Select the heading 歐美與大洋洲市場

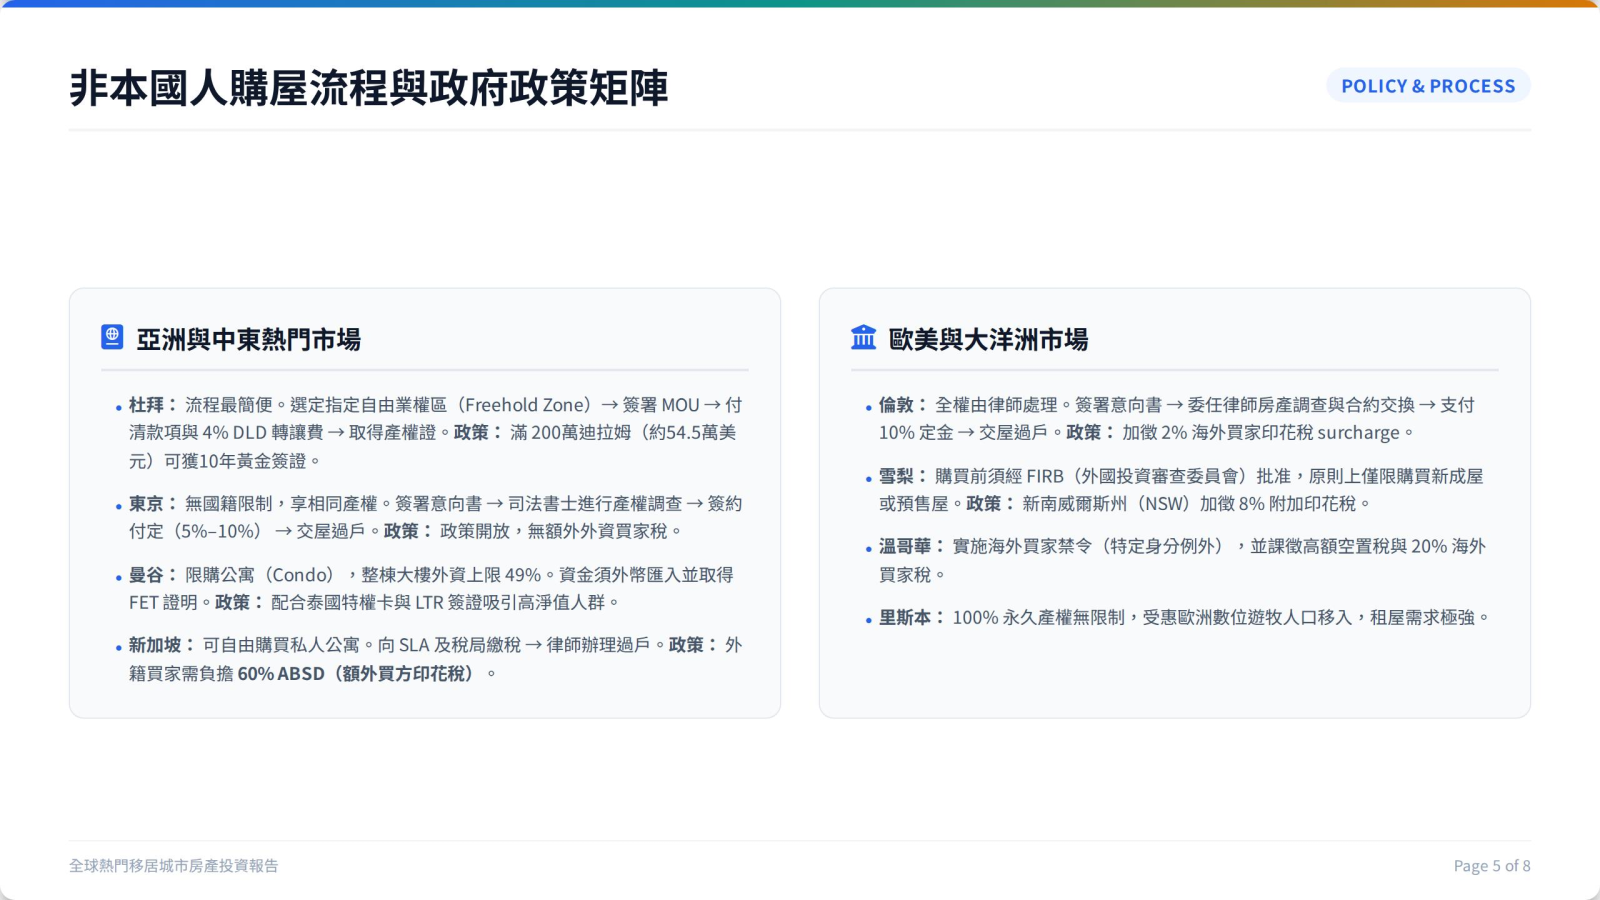point(988,340)
